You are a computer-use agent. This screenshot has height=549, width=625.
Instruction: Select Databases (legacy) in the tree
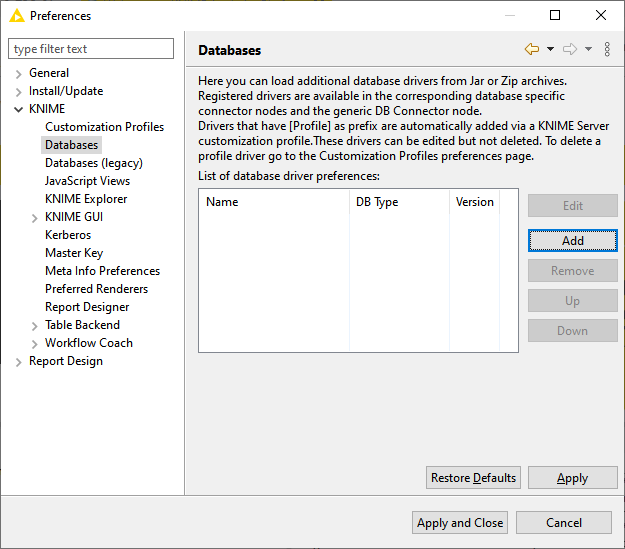click(93, 163)
